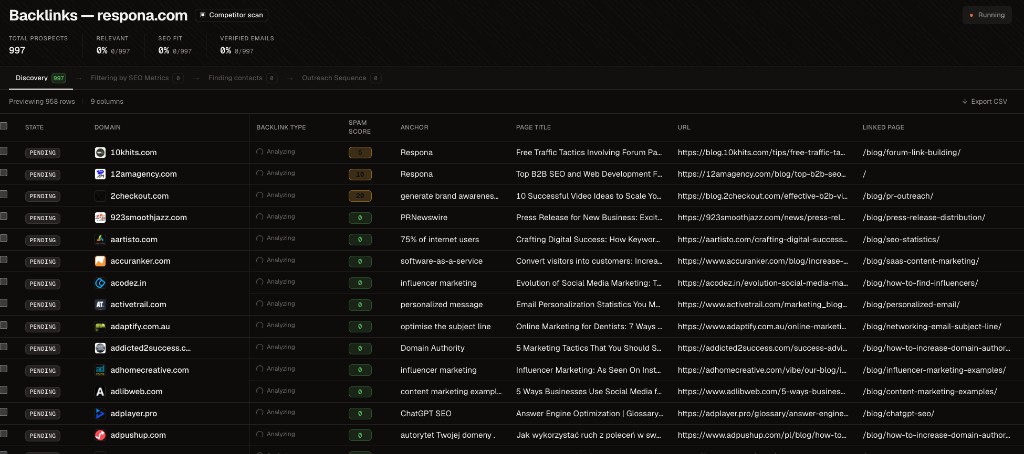Click the PENDING state badge for 2checkout.com
The width and height of the screenshot is (1024, 454).
click(x=42, y=196)
